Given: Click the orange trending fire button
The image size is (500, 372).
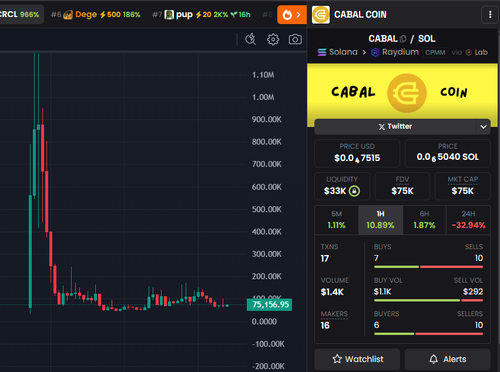Looking at the screenshot, I should click(x=292, y=15).
